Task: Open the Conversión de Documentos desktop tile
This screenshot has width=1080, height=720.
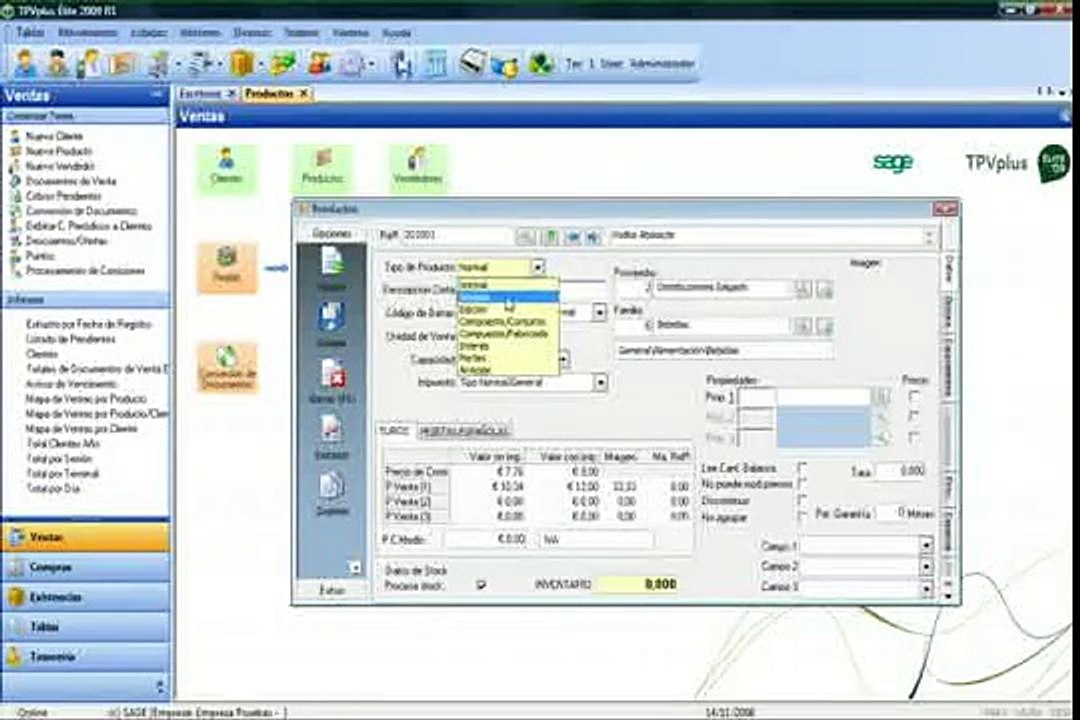Action: coord(227,368)
